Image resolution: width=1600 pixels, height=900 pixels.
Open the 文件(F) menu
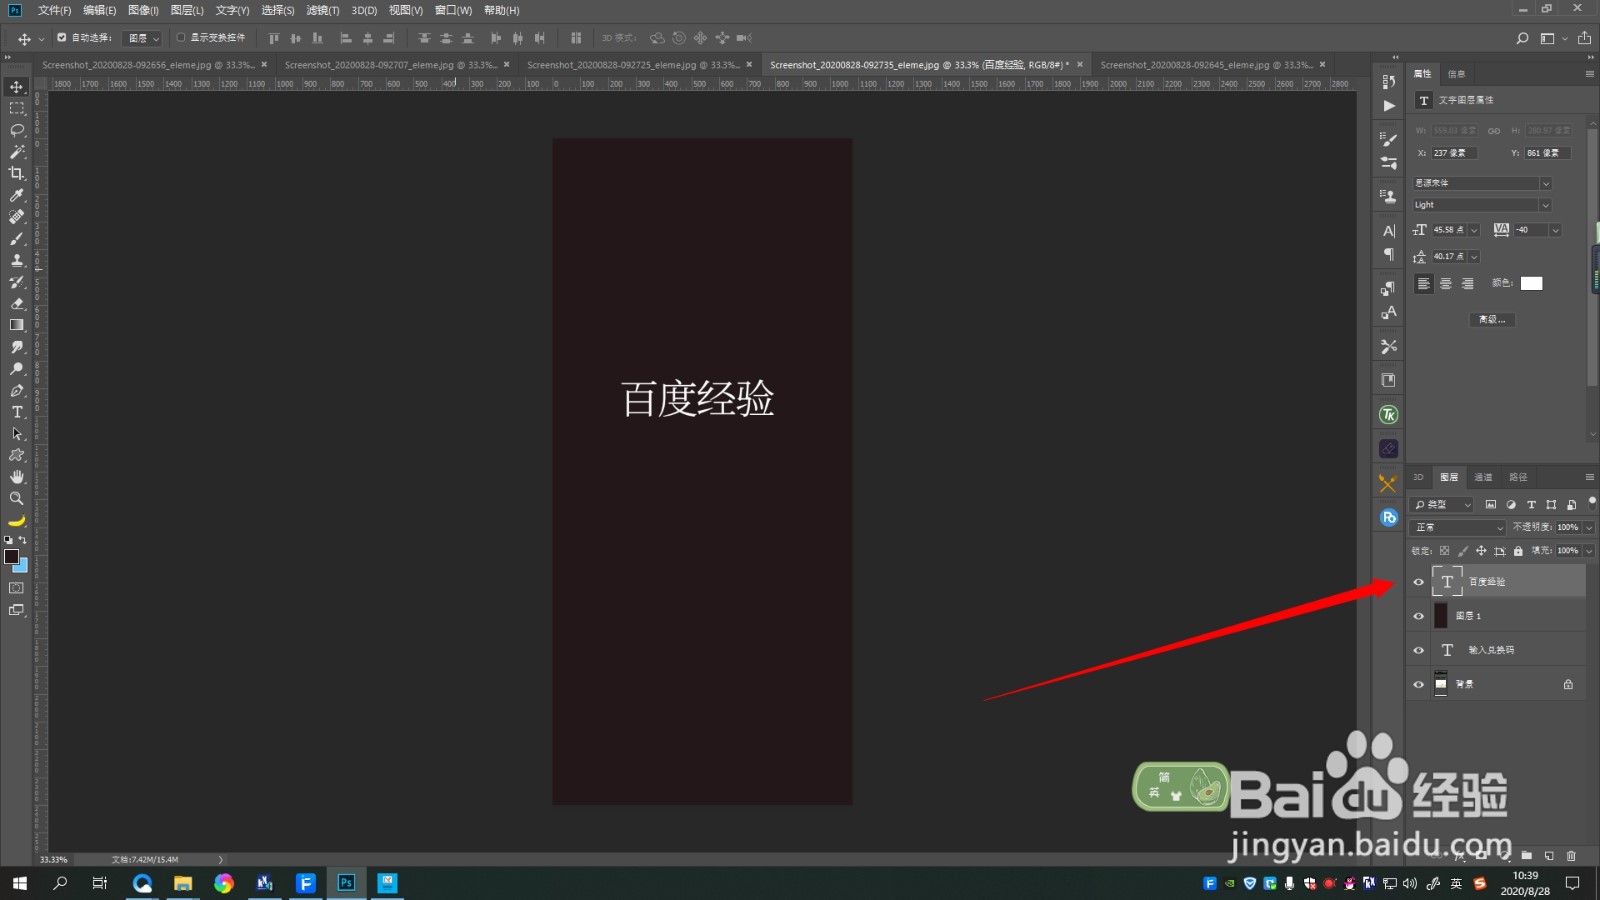(x=54, y=10)
